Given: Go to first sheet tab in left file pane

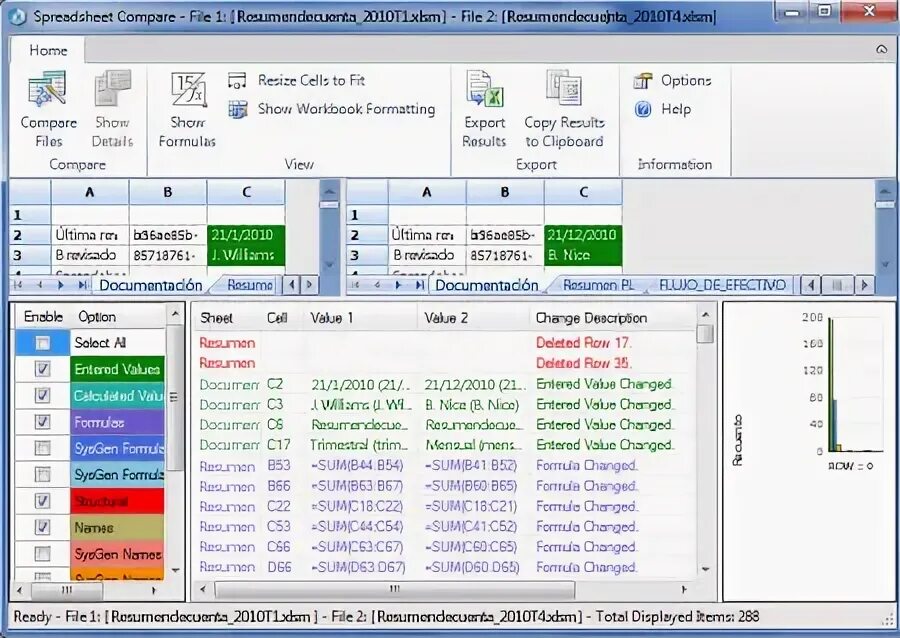Looking at the screenshot, I should pyautogui.click(x=18, y=285).
